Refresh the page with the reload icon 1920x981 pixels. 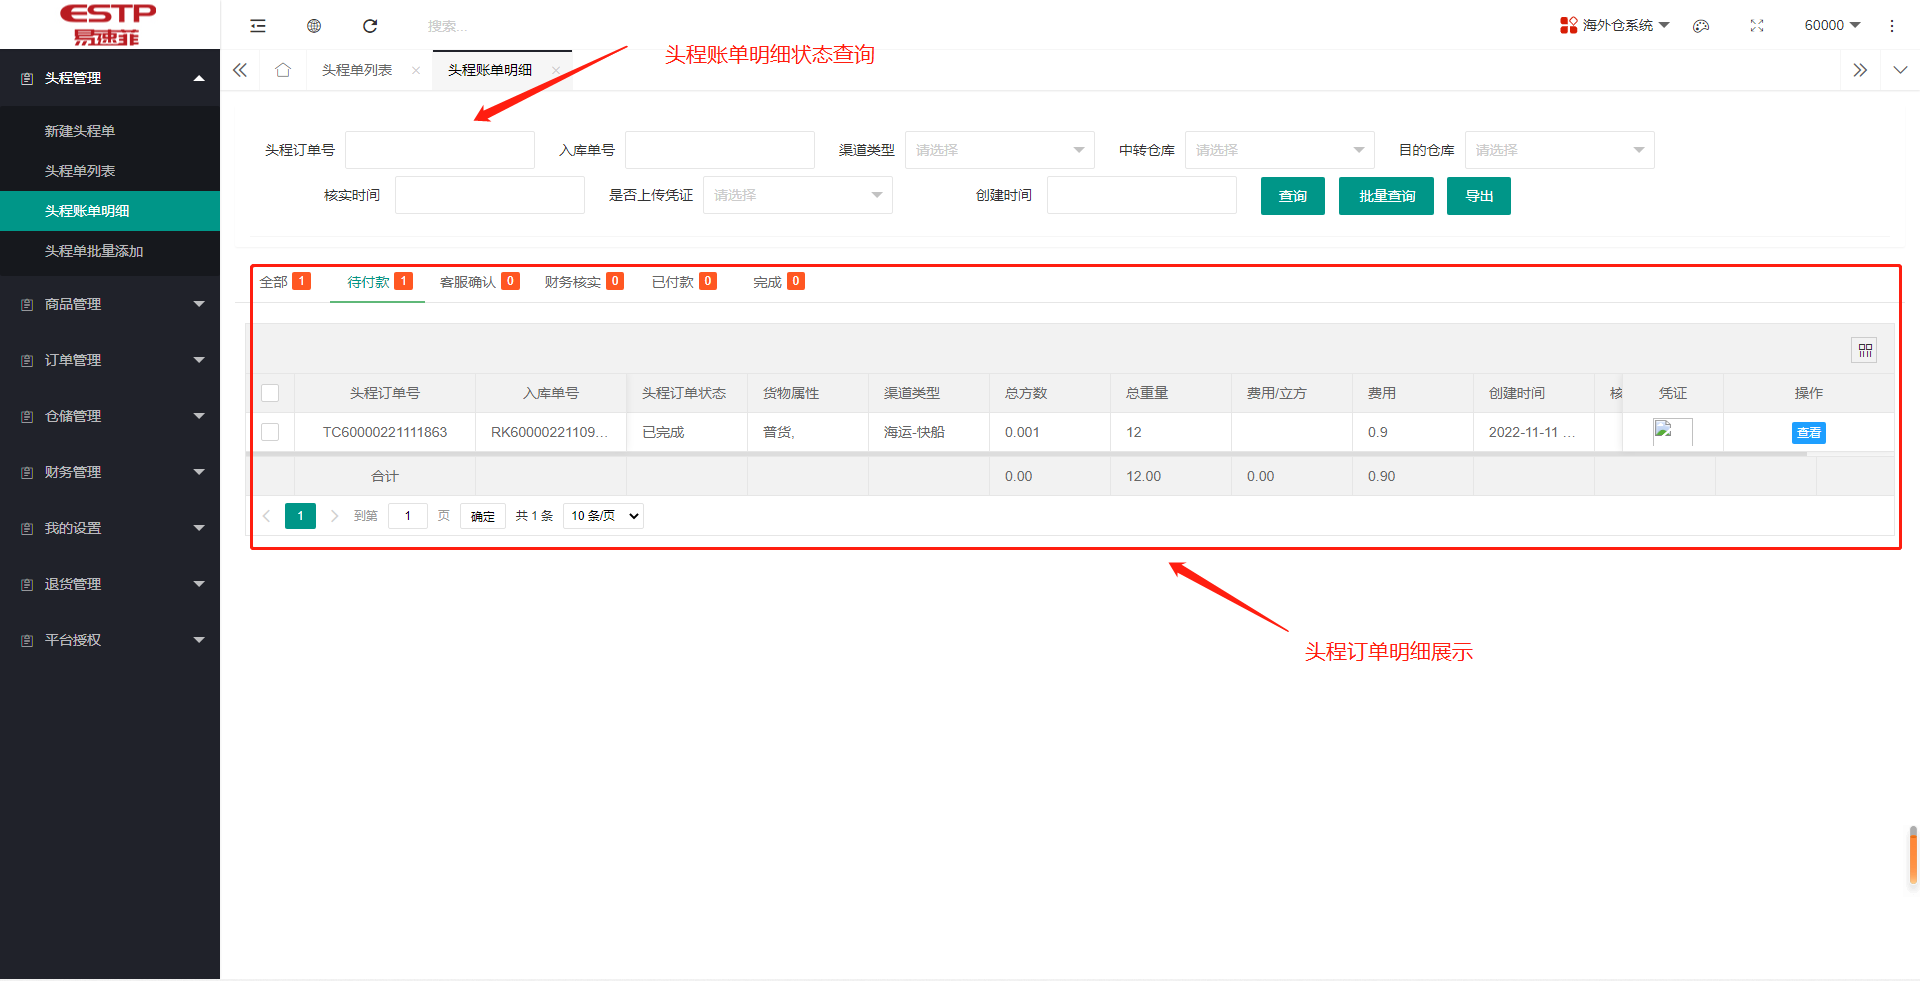coord(370,26)
